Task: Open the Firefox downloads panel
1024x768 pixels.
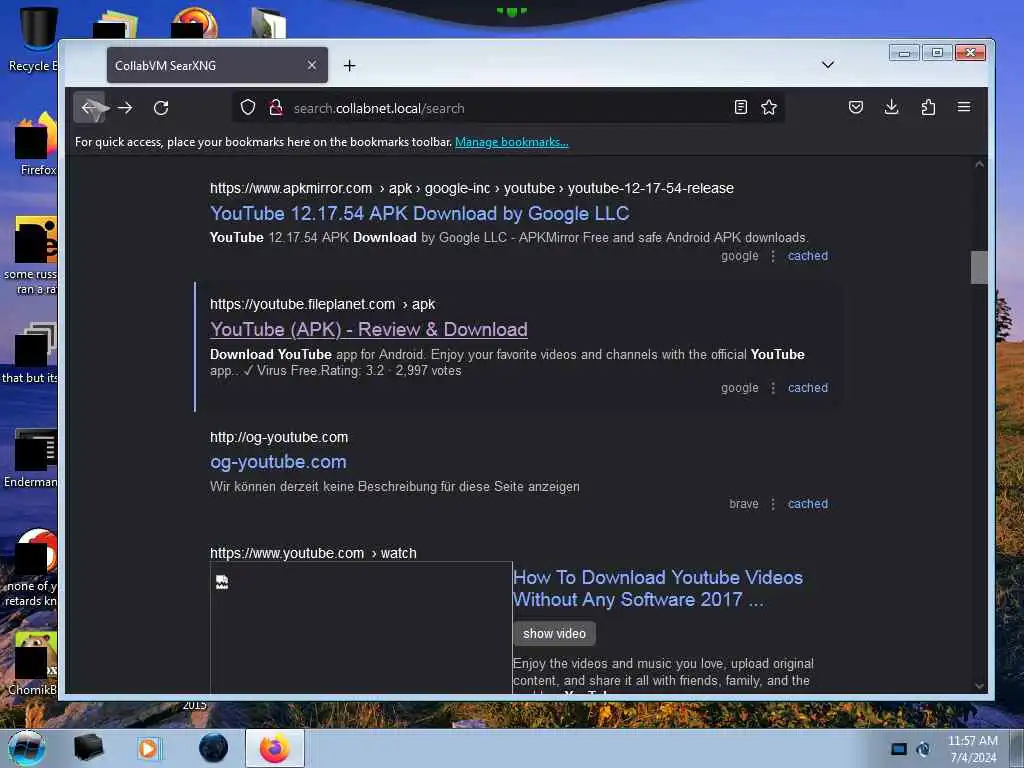Action: 891,107
